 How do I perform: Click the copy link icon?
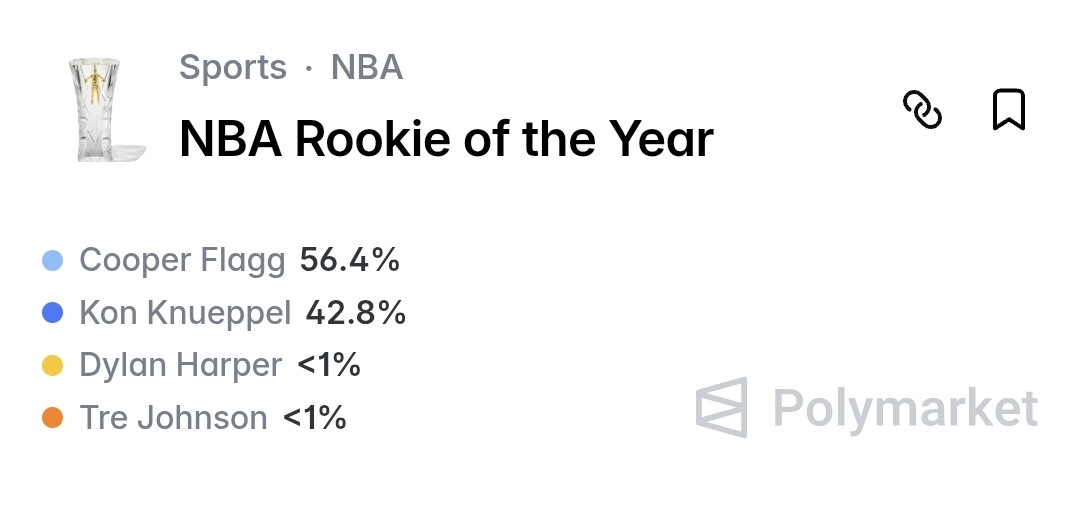(x=922, y=110)
